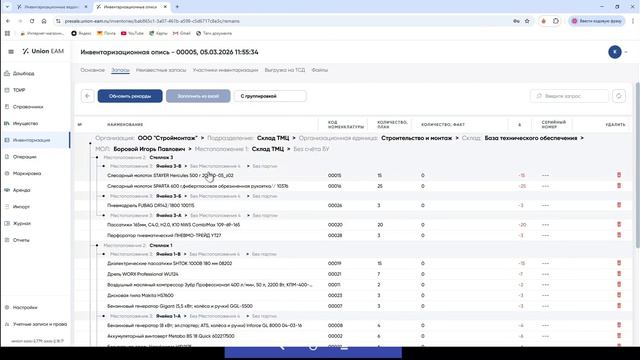Screen dimensions: 640x360
Task: Delete the Пневмодрель FUBAG row
Action: tap(619, 205)
